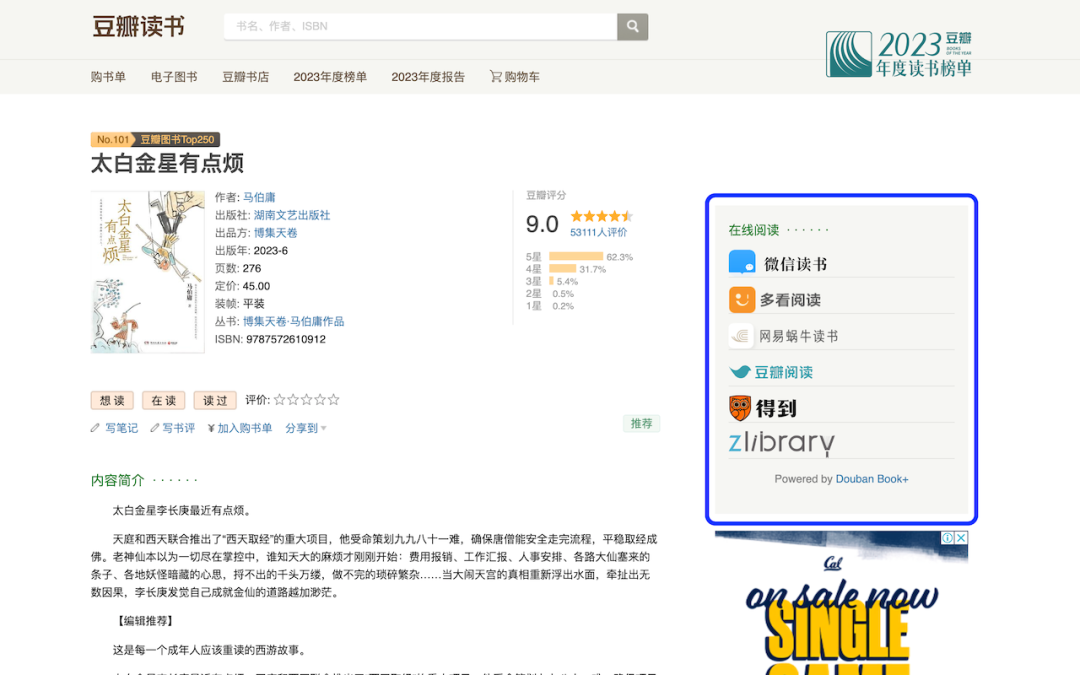Image resolution: width=1080 pixels, height=675 pixels.
Task: Open the series link 博集天卷·马伯庸作品
Action: (x=293, y=321)
